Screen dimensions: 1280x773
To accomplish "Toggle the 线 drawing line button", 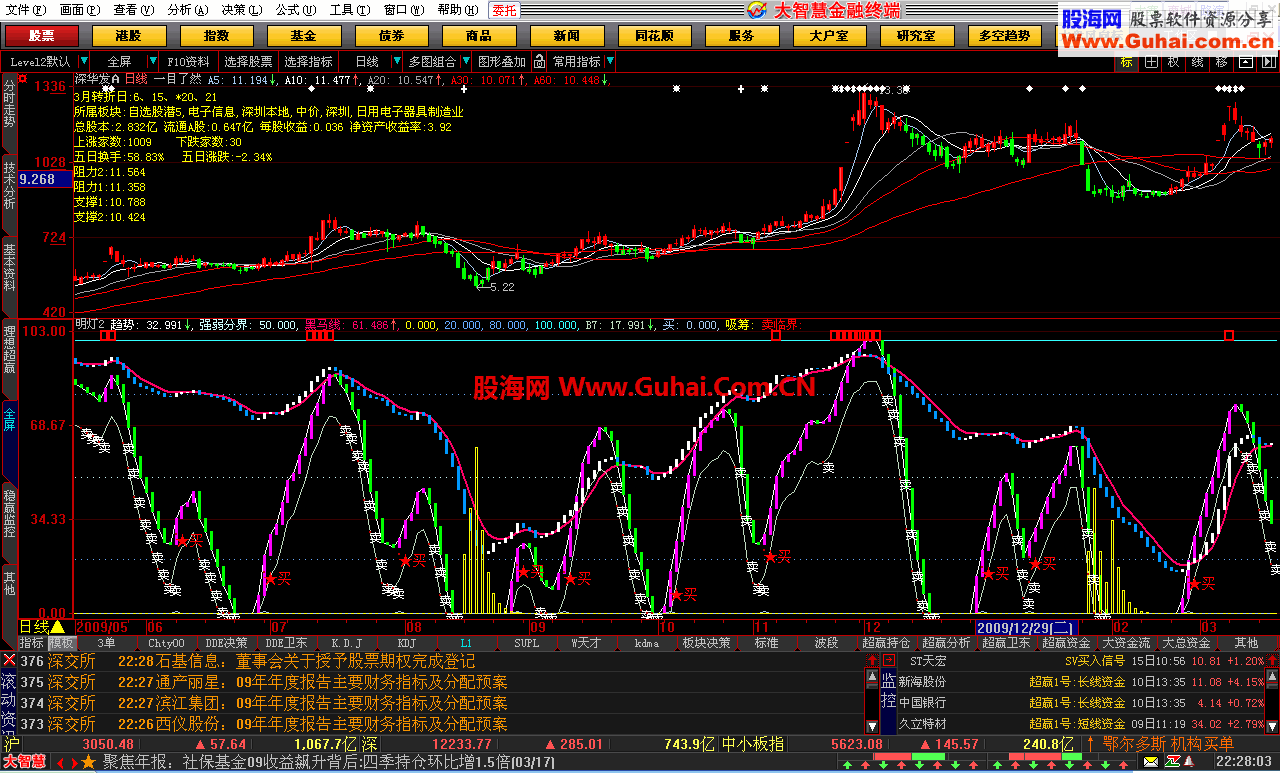I will point(1197,61).
